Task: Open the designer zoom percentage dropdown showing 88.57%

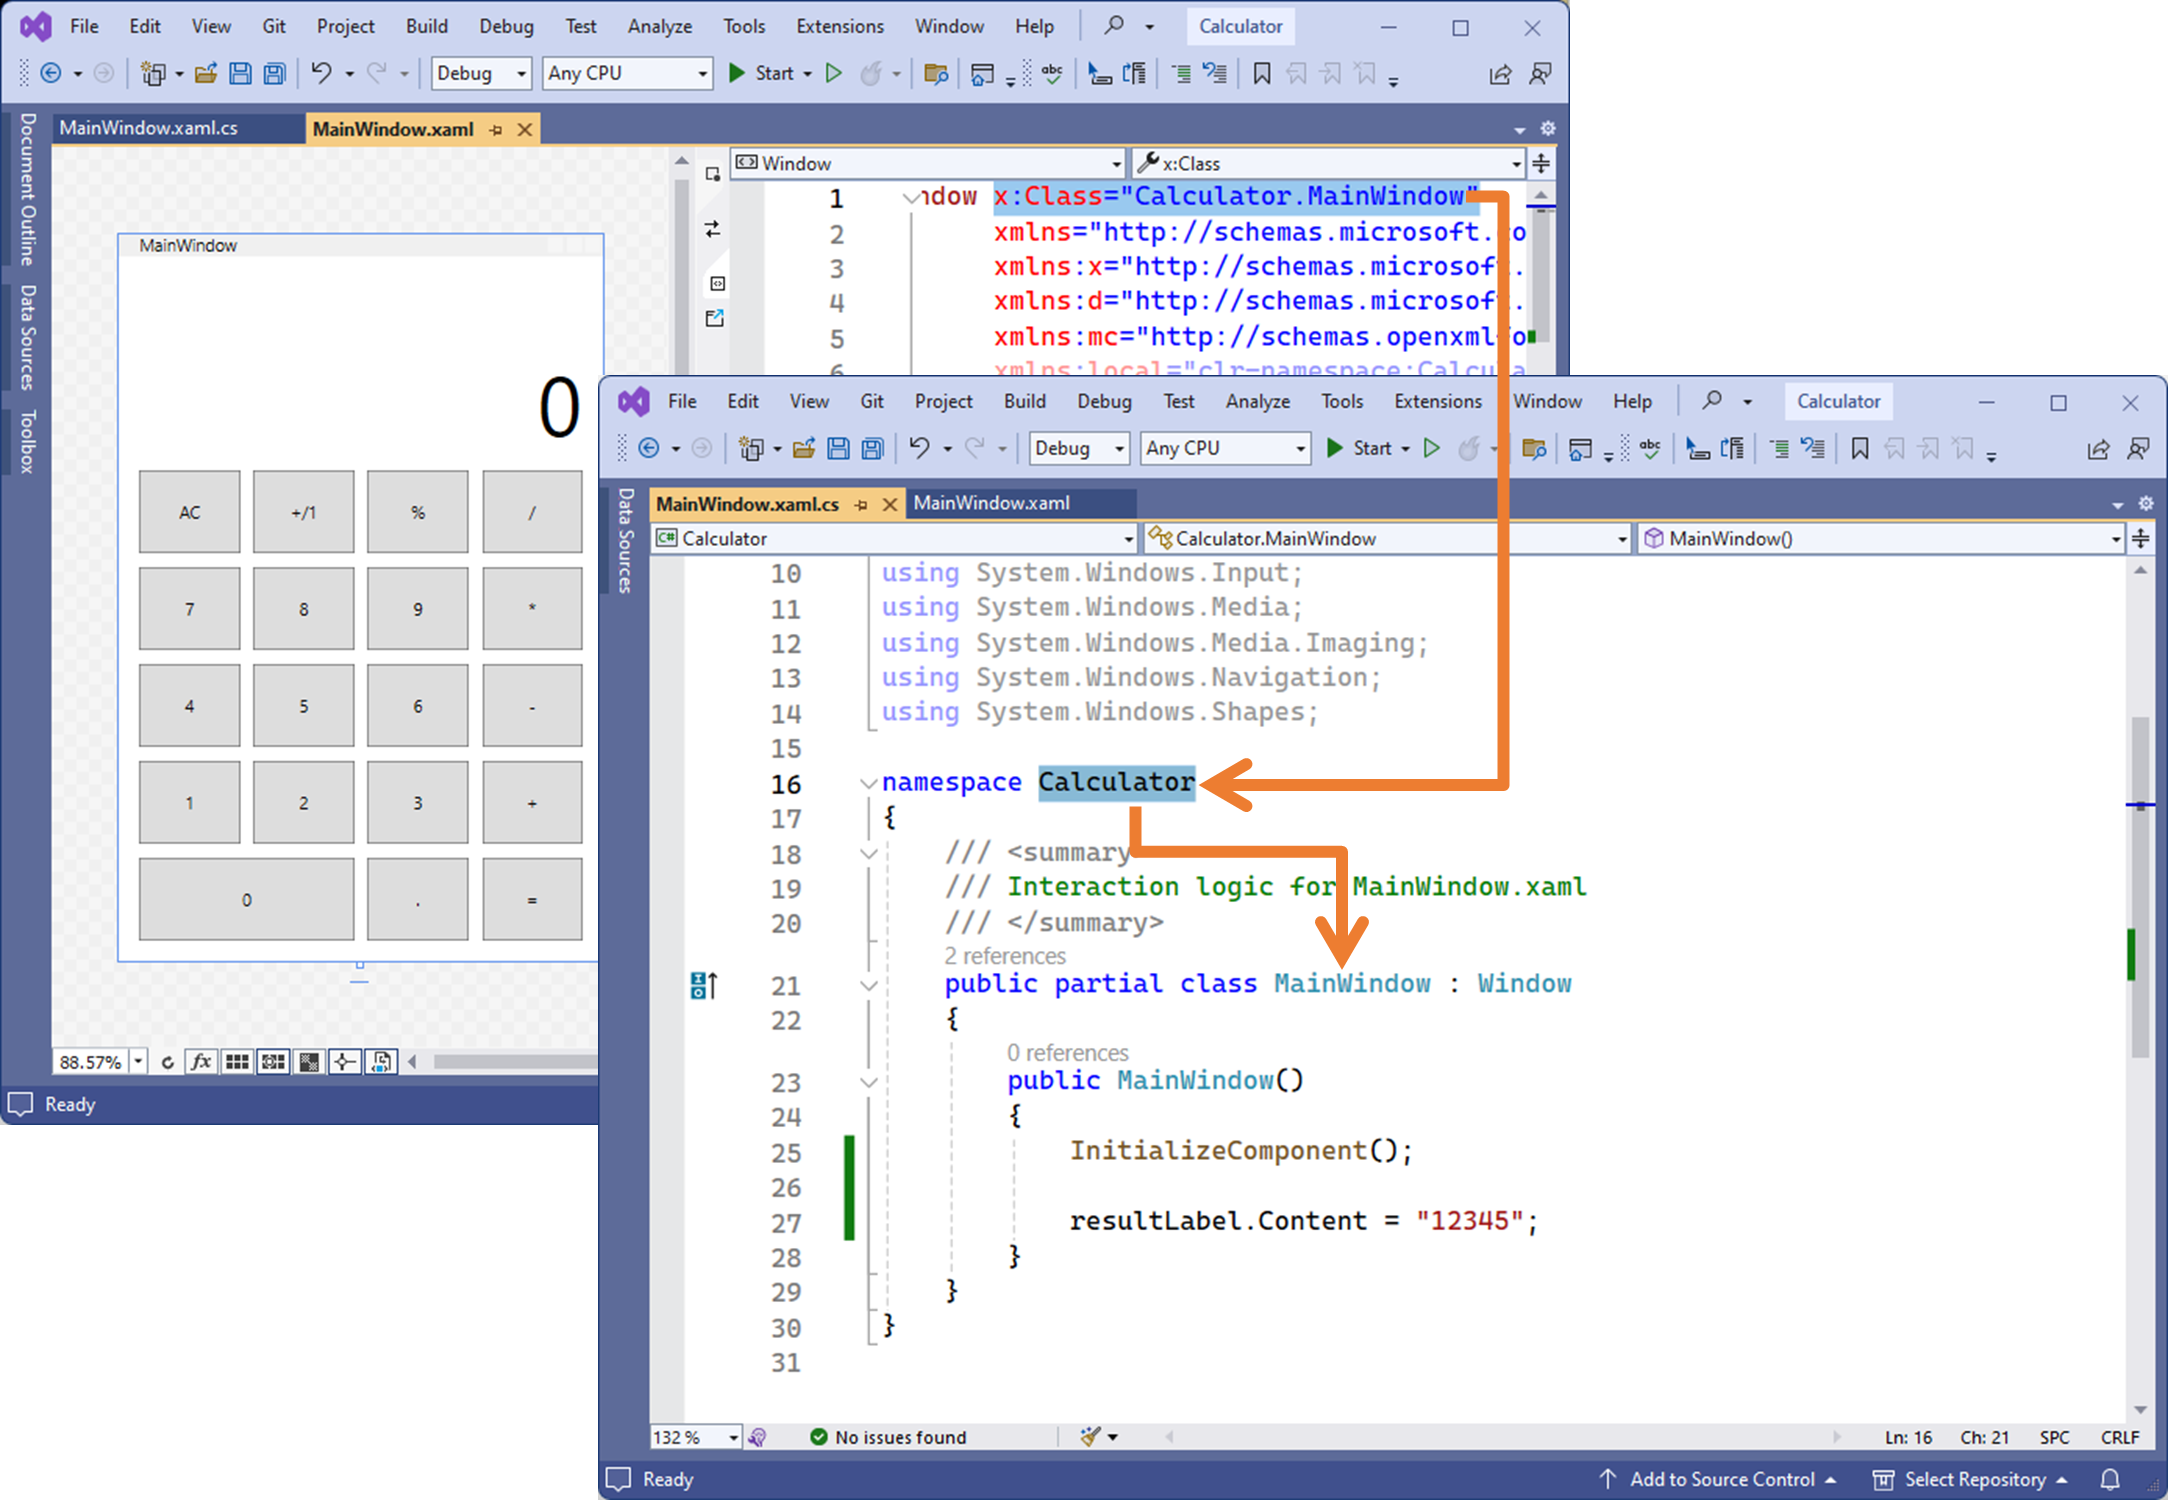Action: (x=138, y=1062)
